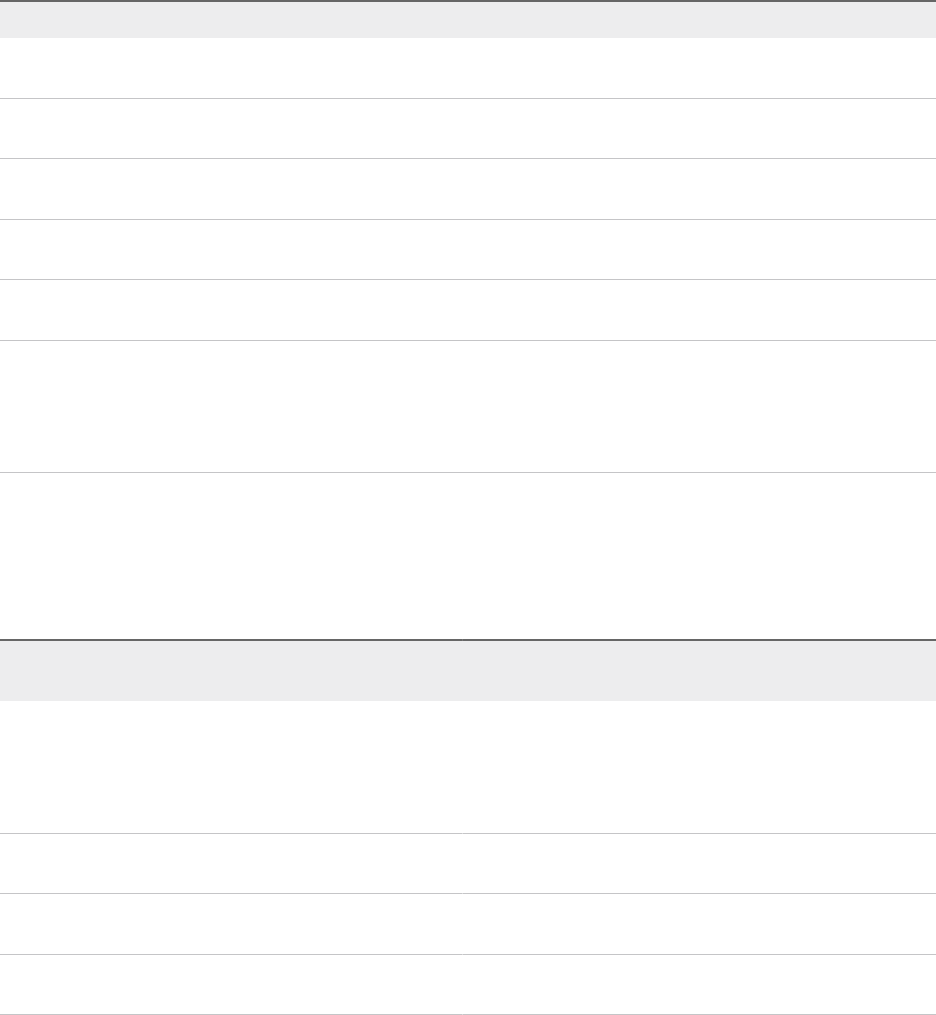Click the left cell of the lower table's second row

click(x=231, y=864)
